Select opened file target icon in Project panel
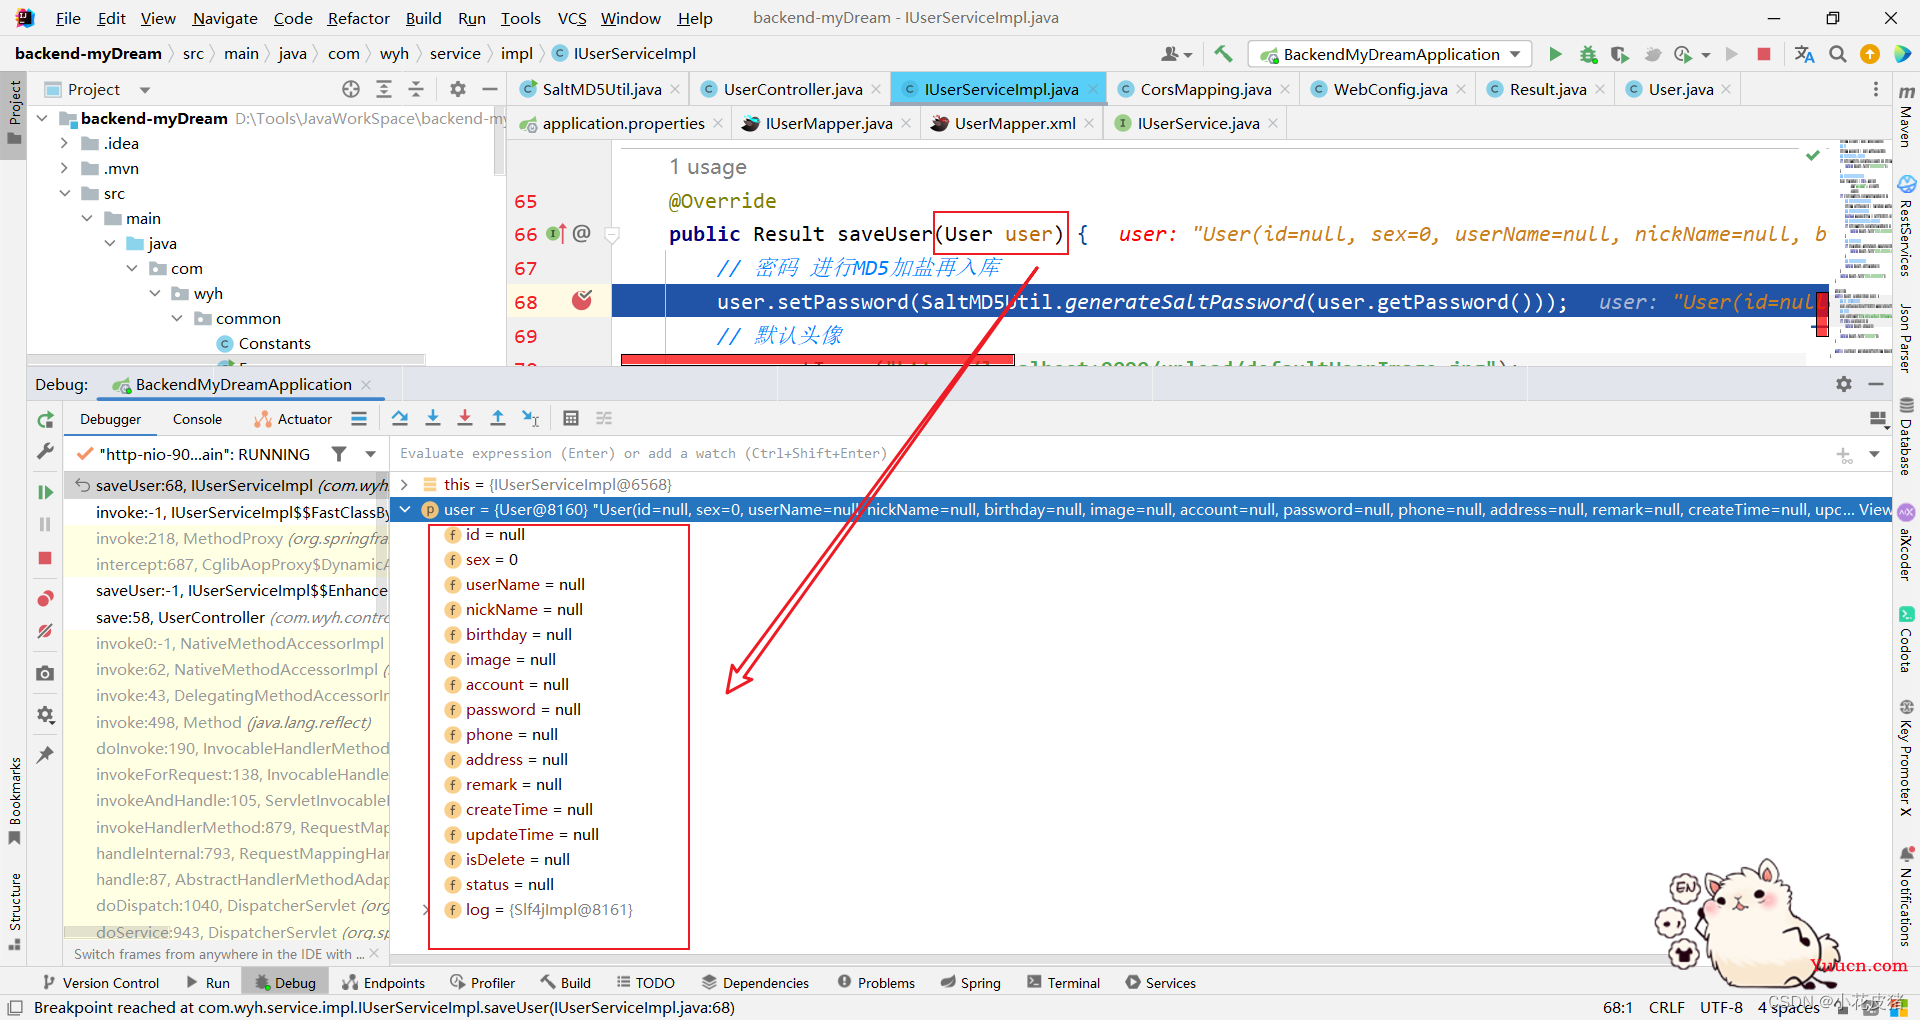The image size is (1920, 1020). [351, 89]
